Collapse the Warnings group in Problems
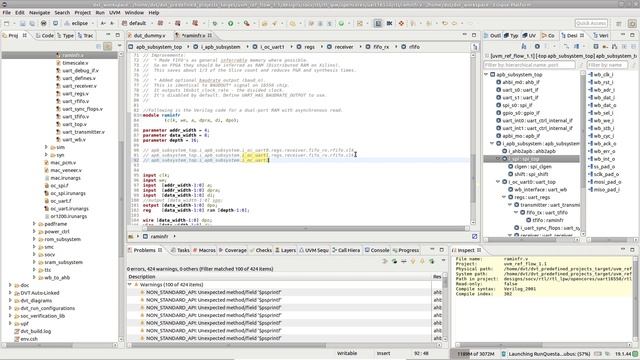Image resolution: width=640 pixels, height=360 pixels. pyautogui.click(x=130, y=284)
